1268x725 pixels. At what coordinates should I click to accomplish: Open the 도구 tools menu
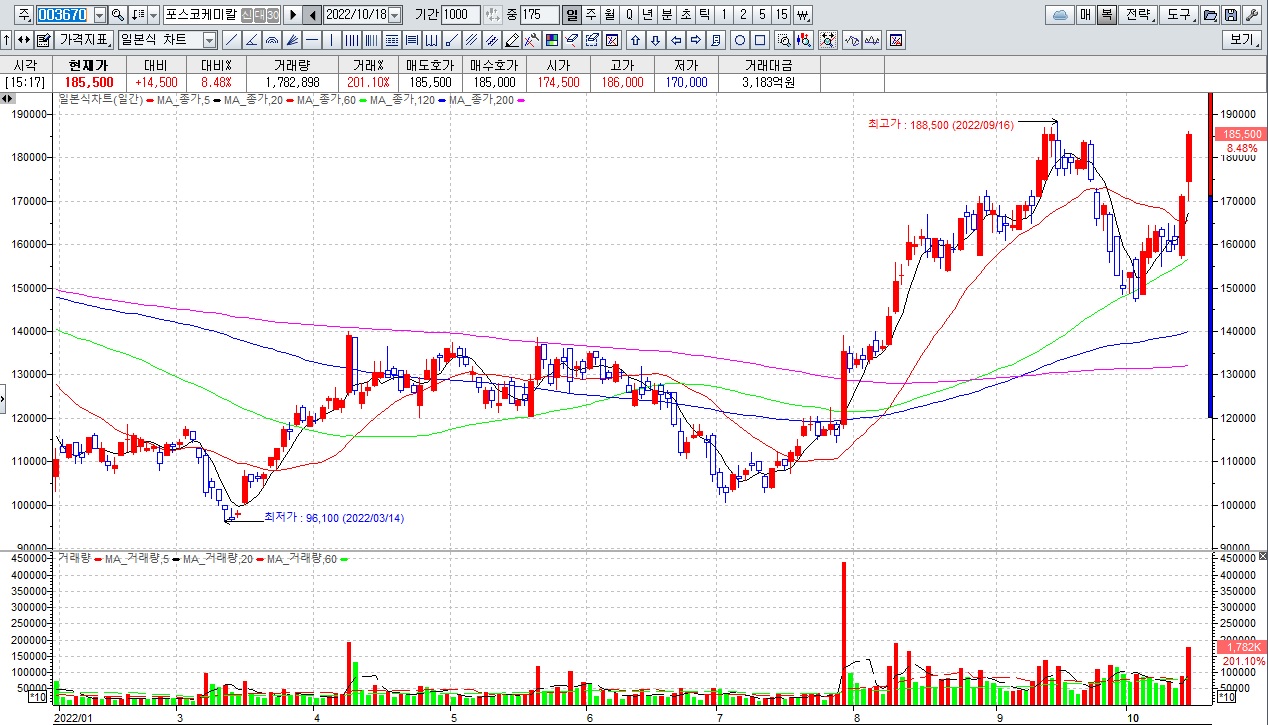click(x=1180, y=15)
